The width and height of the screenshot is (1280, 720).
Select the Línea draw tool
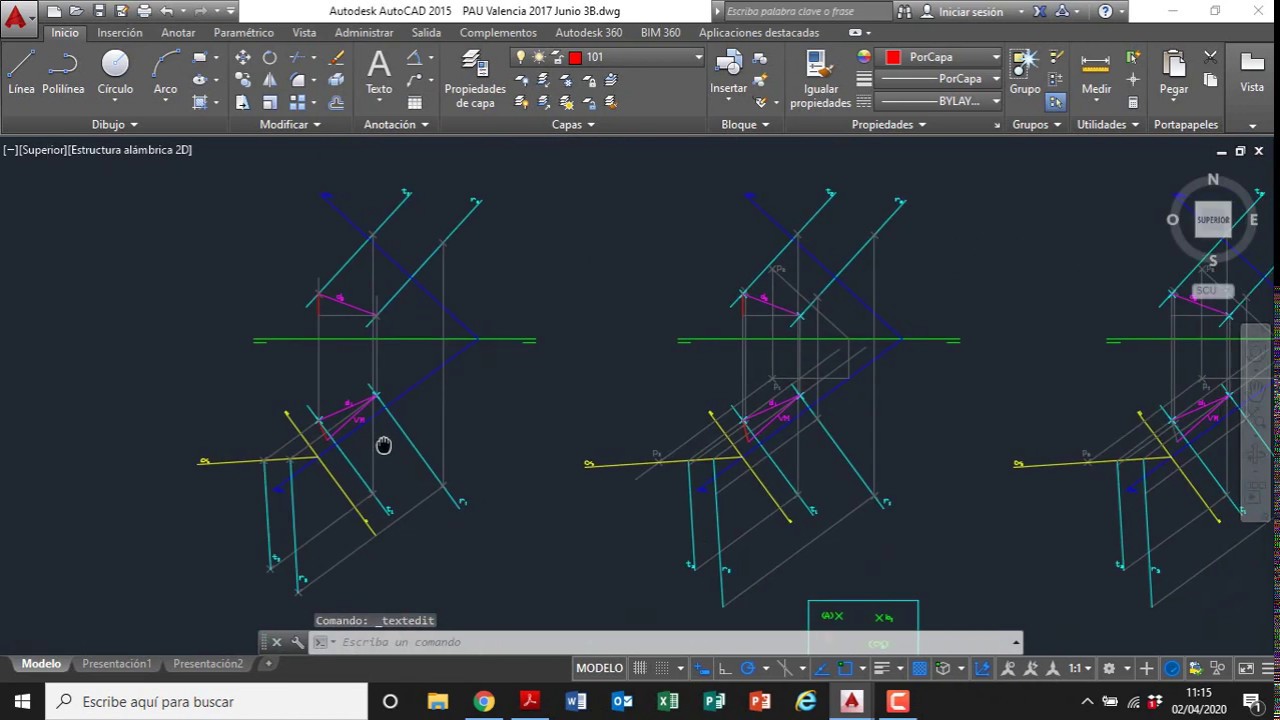[x=21, y=72]
